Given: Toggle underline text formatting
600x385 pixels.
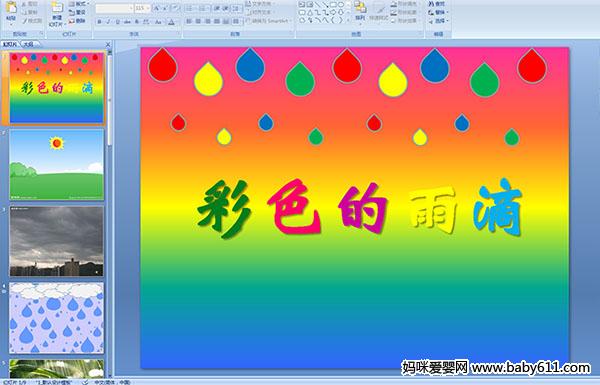Looking at the screenshot, I should click(117, 22).
